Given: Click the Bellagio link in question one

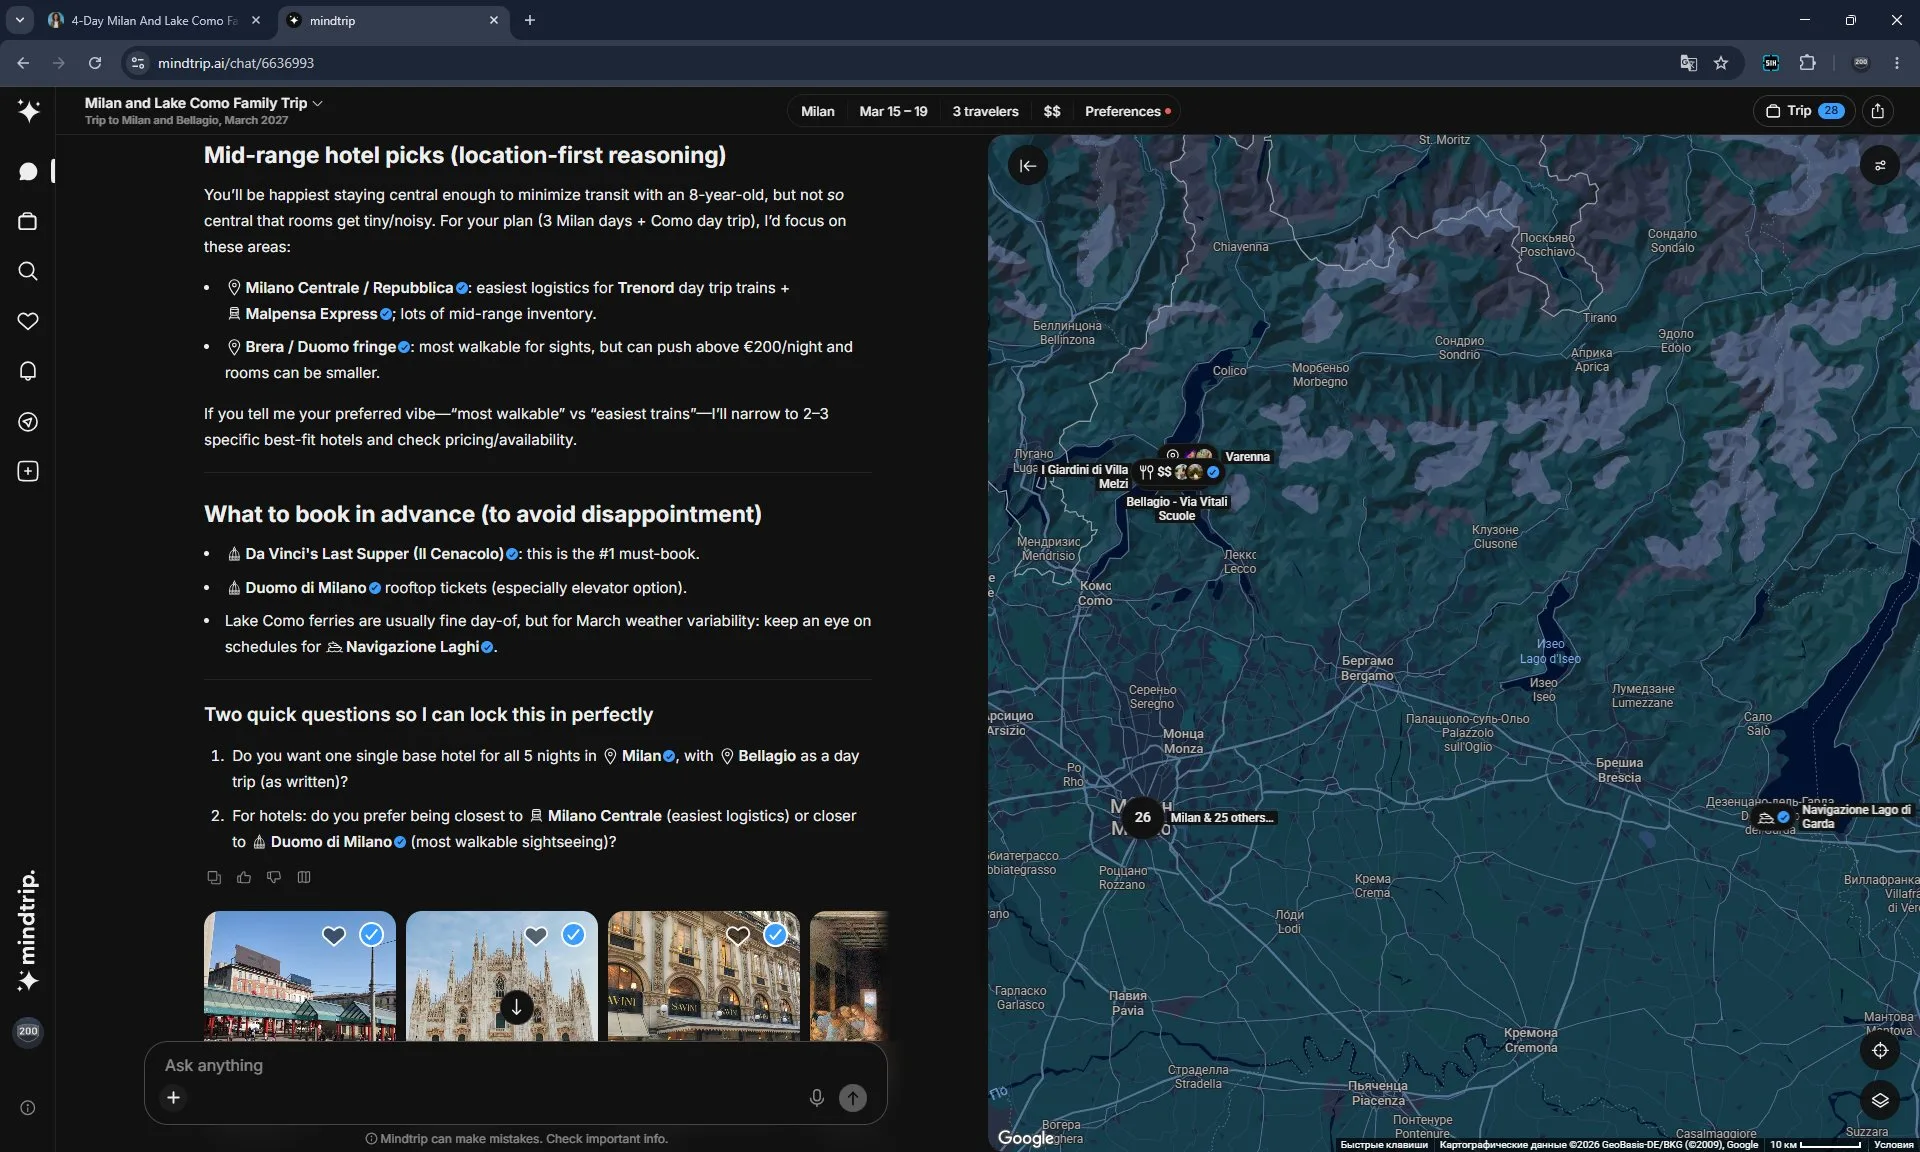Looking at the screenshot, I should click(758, 756).
